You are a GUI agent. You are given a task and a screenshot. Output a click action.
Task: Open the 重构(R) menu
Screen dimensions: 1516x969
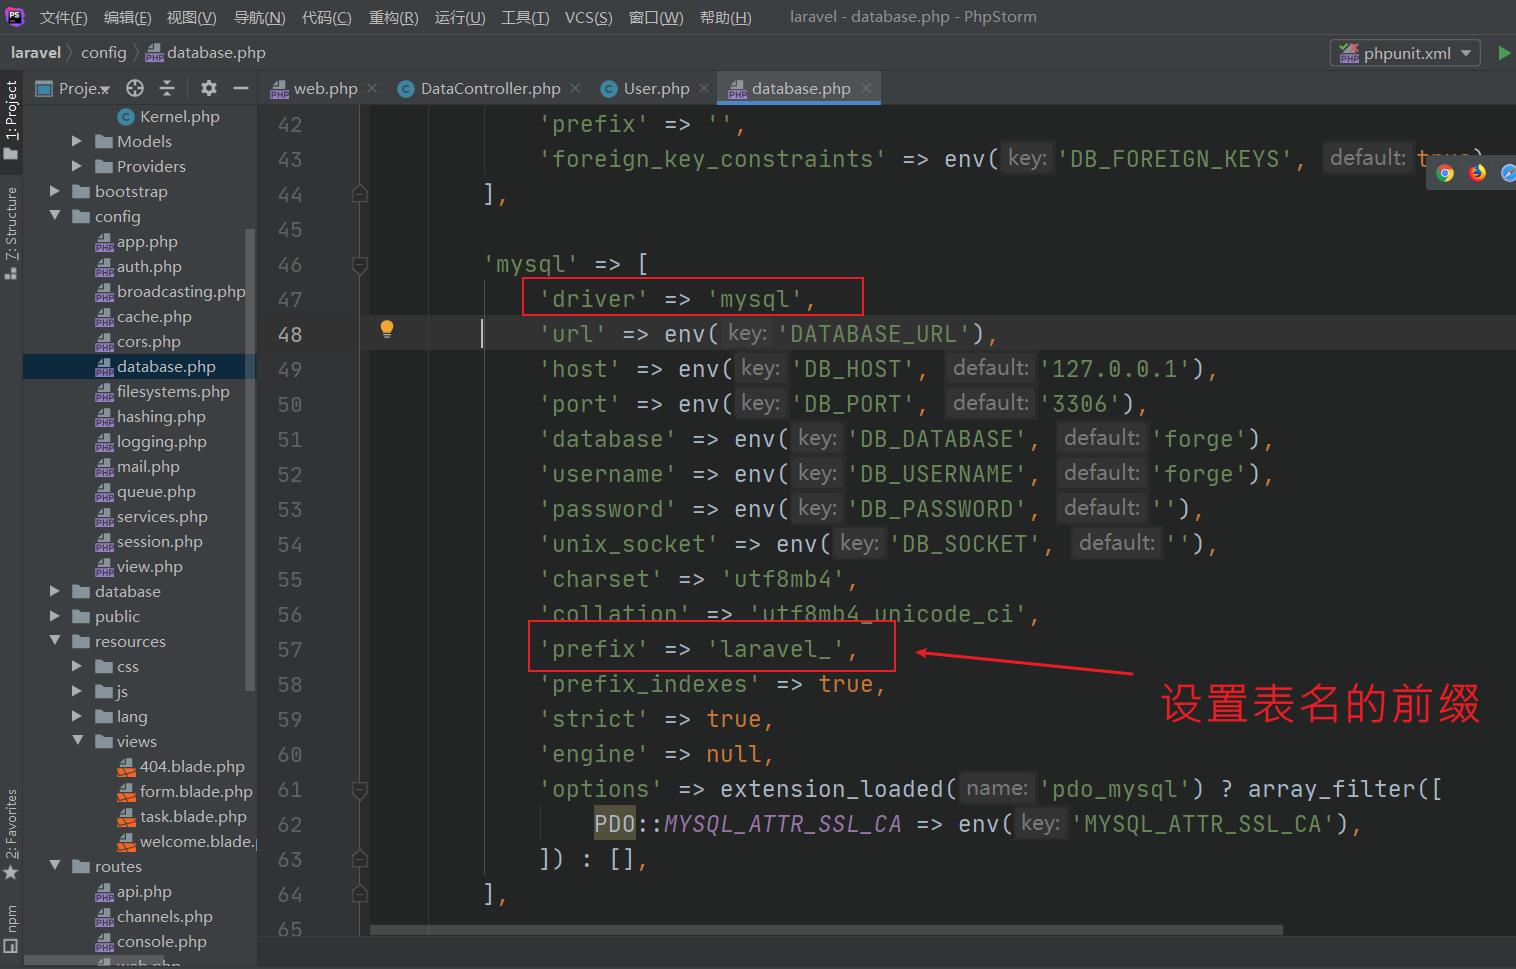coord(394,17)
